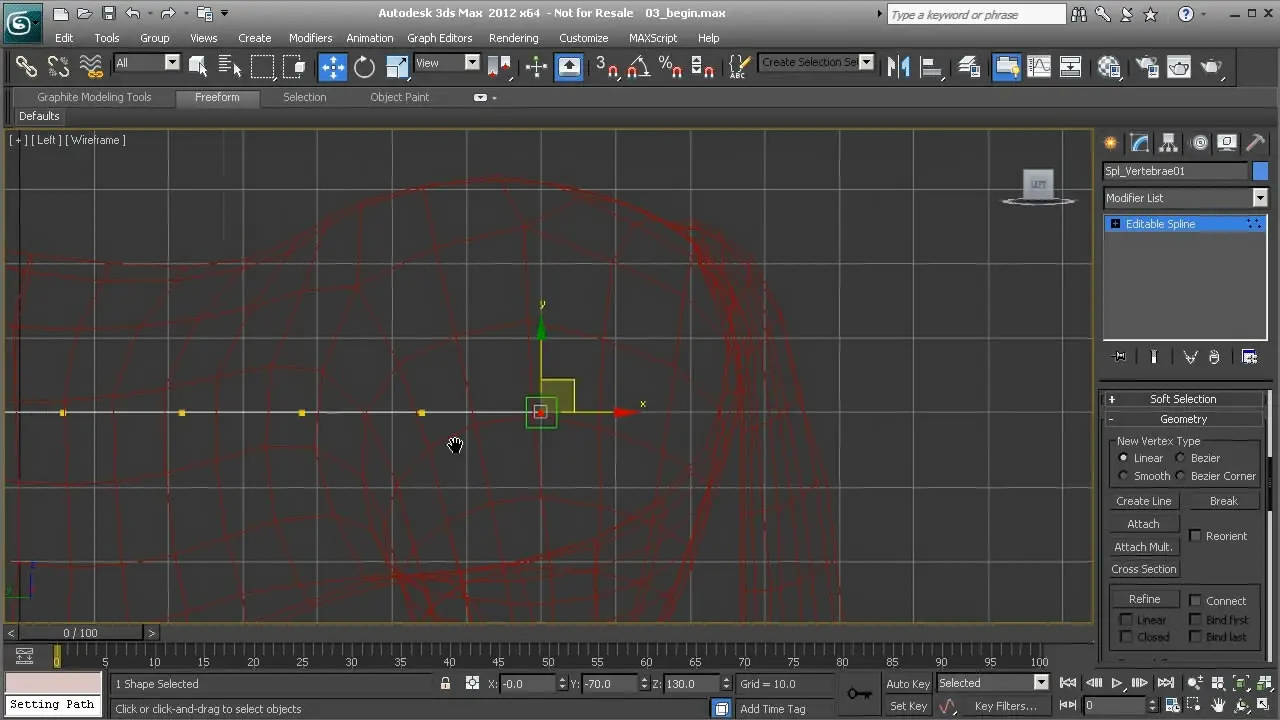Click the Create Line button
This screenshot has height=720, width=1280.
click(x=1144, y=501)
